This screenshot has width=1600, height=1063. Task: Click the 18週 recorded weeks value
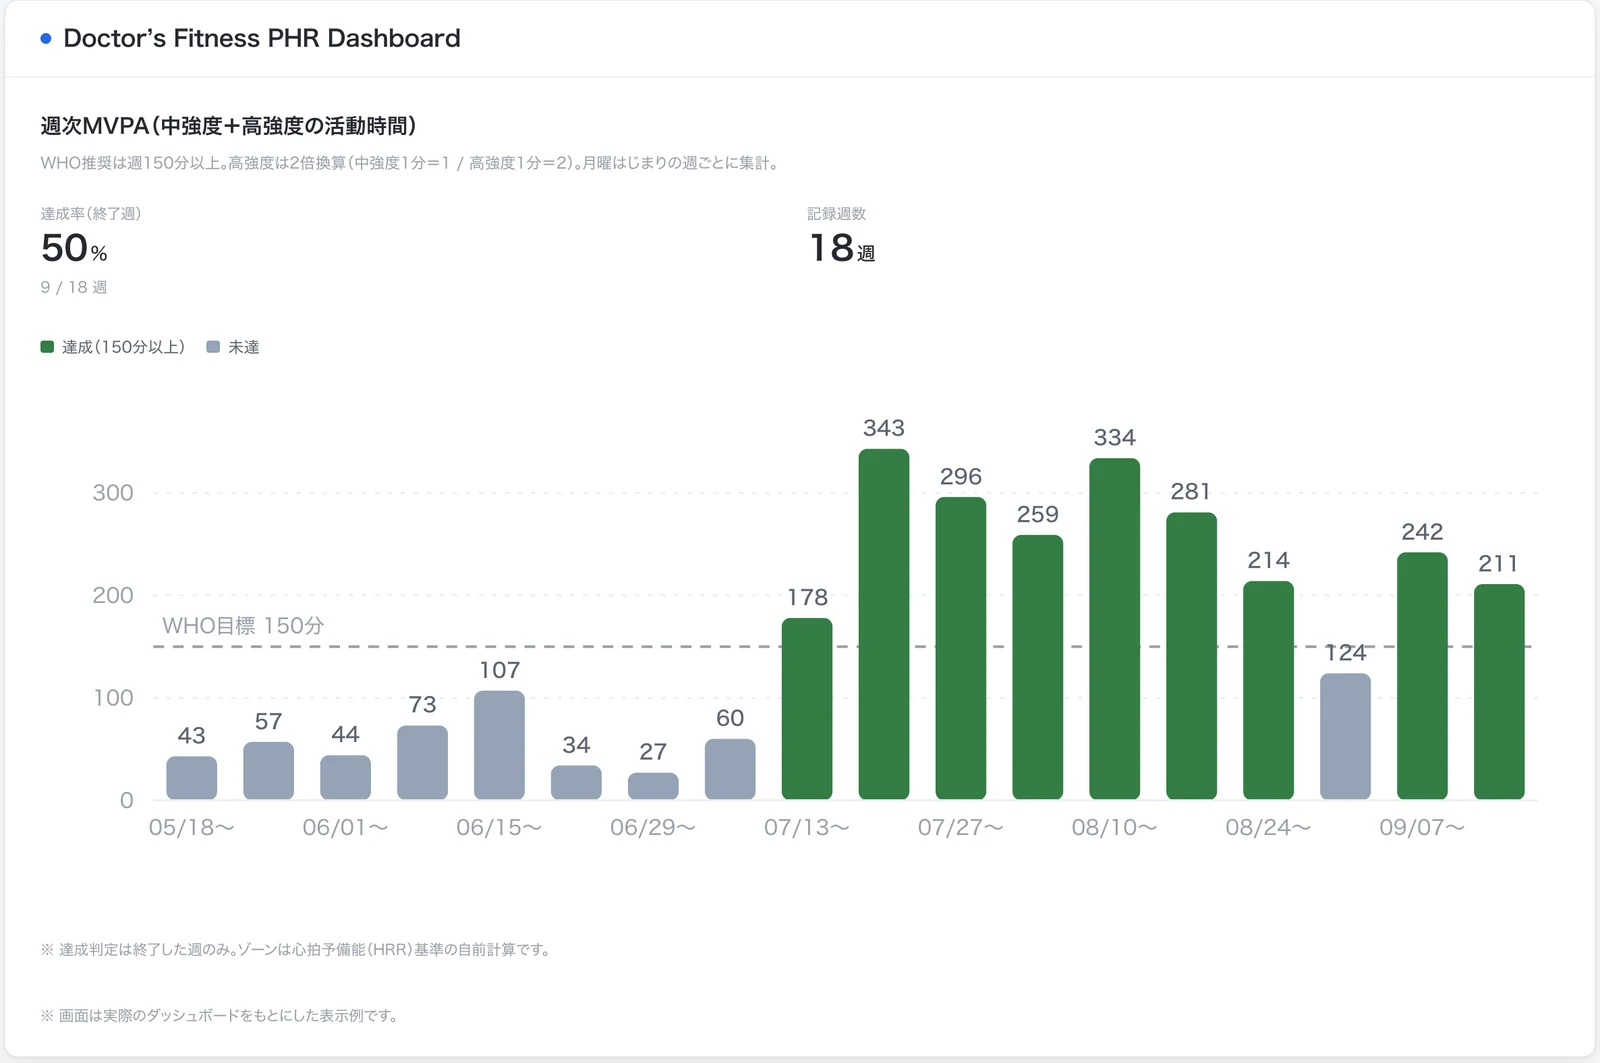click(842, 248)
